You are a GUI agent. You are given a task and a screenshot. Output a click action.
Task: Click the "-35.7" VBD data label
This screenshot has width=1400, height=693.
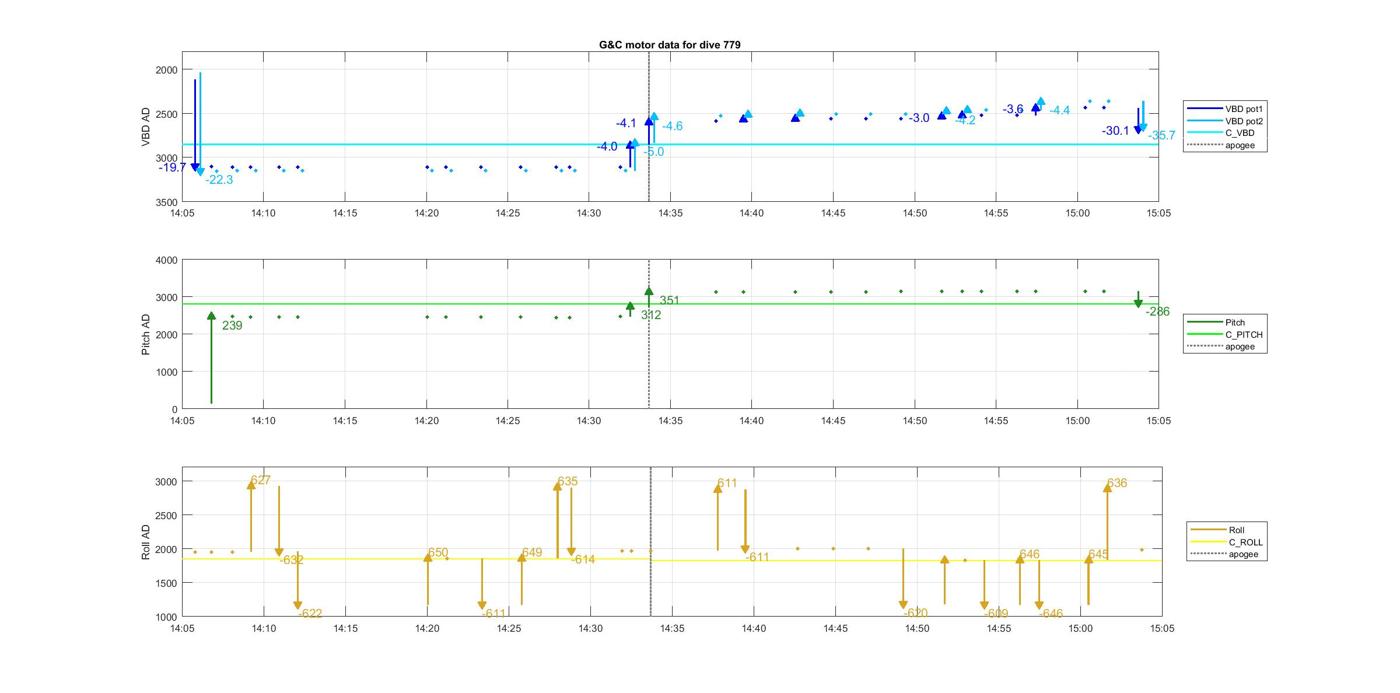pyautogui.click(x=1162, y=135)
